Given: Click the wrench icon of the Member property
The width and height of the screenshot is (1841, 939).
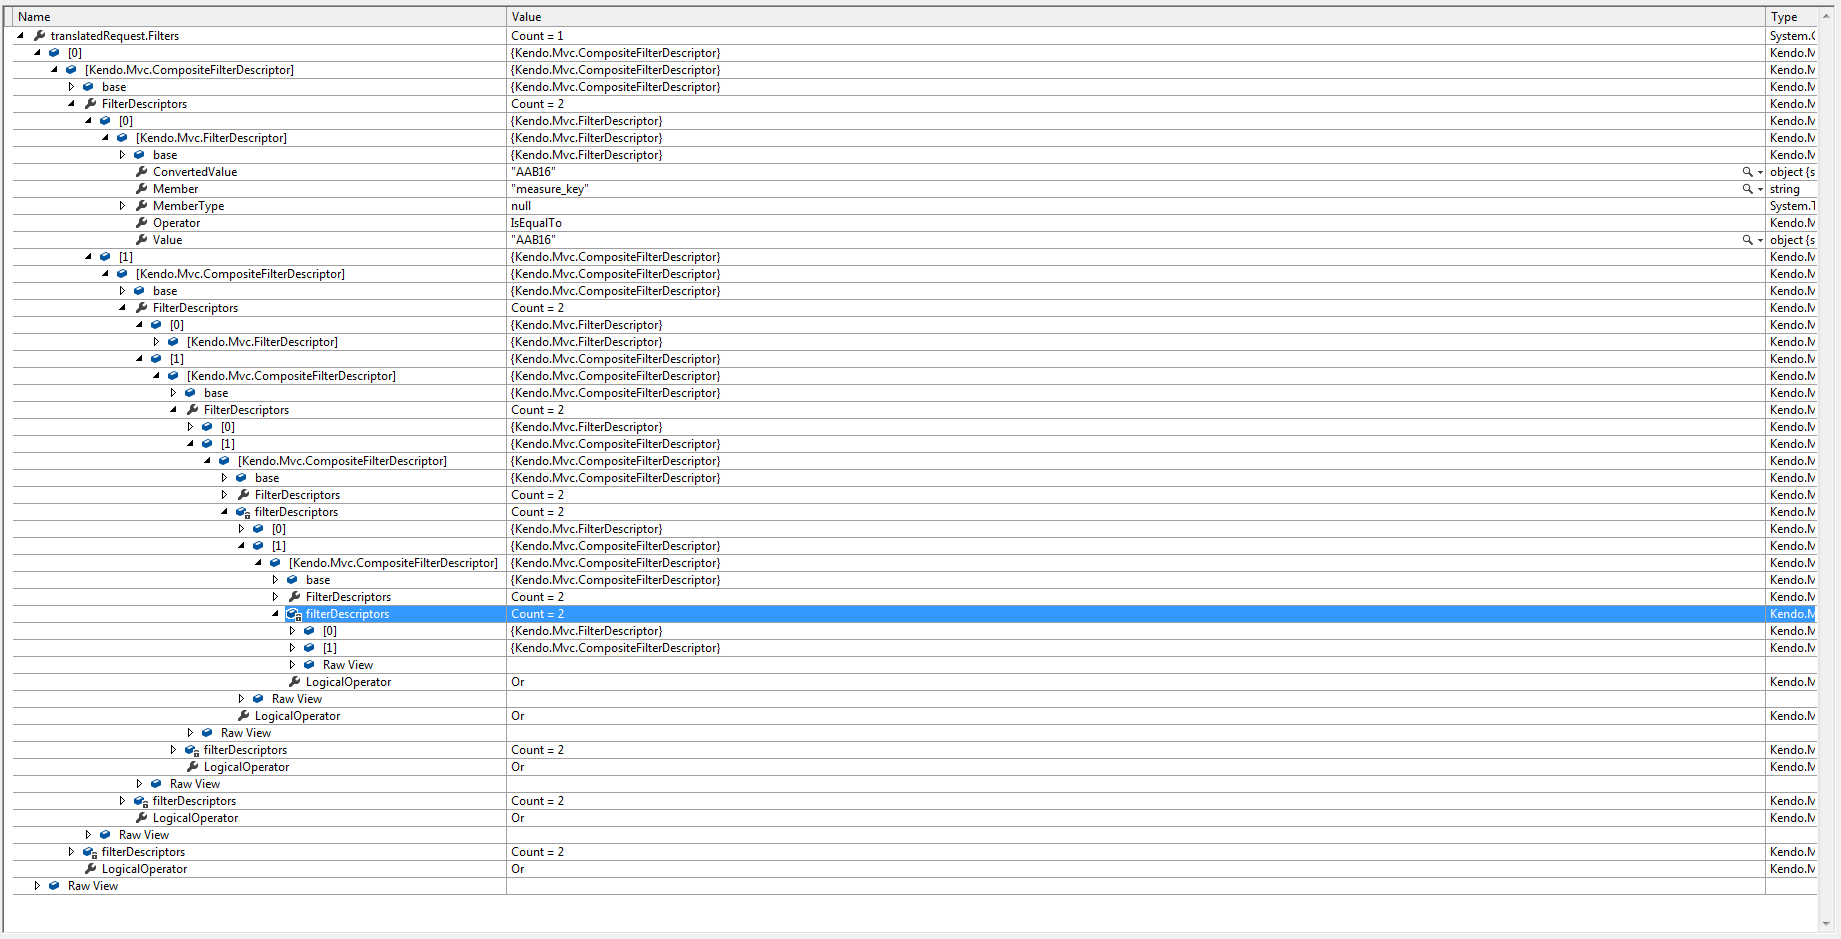Looking at the screenshot, I should click(x=142, y=189).
